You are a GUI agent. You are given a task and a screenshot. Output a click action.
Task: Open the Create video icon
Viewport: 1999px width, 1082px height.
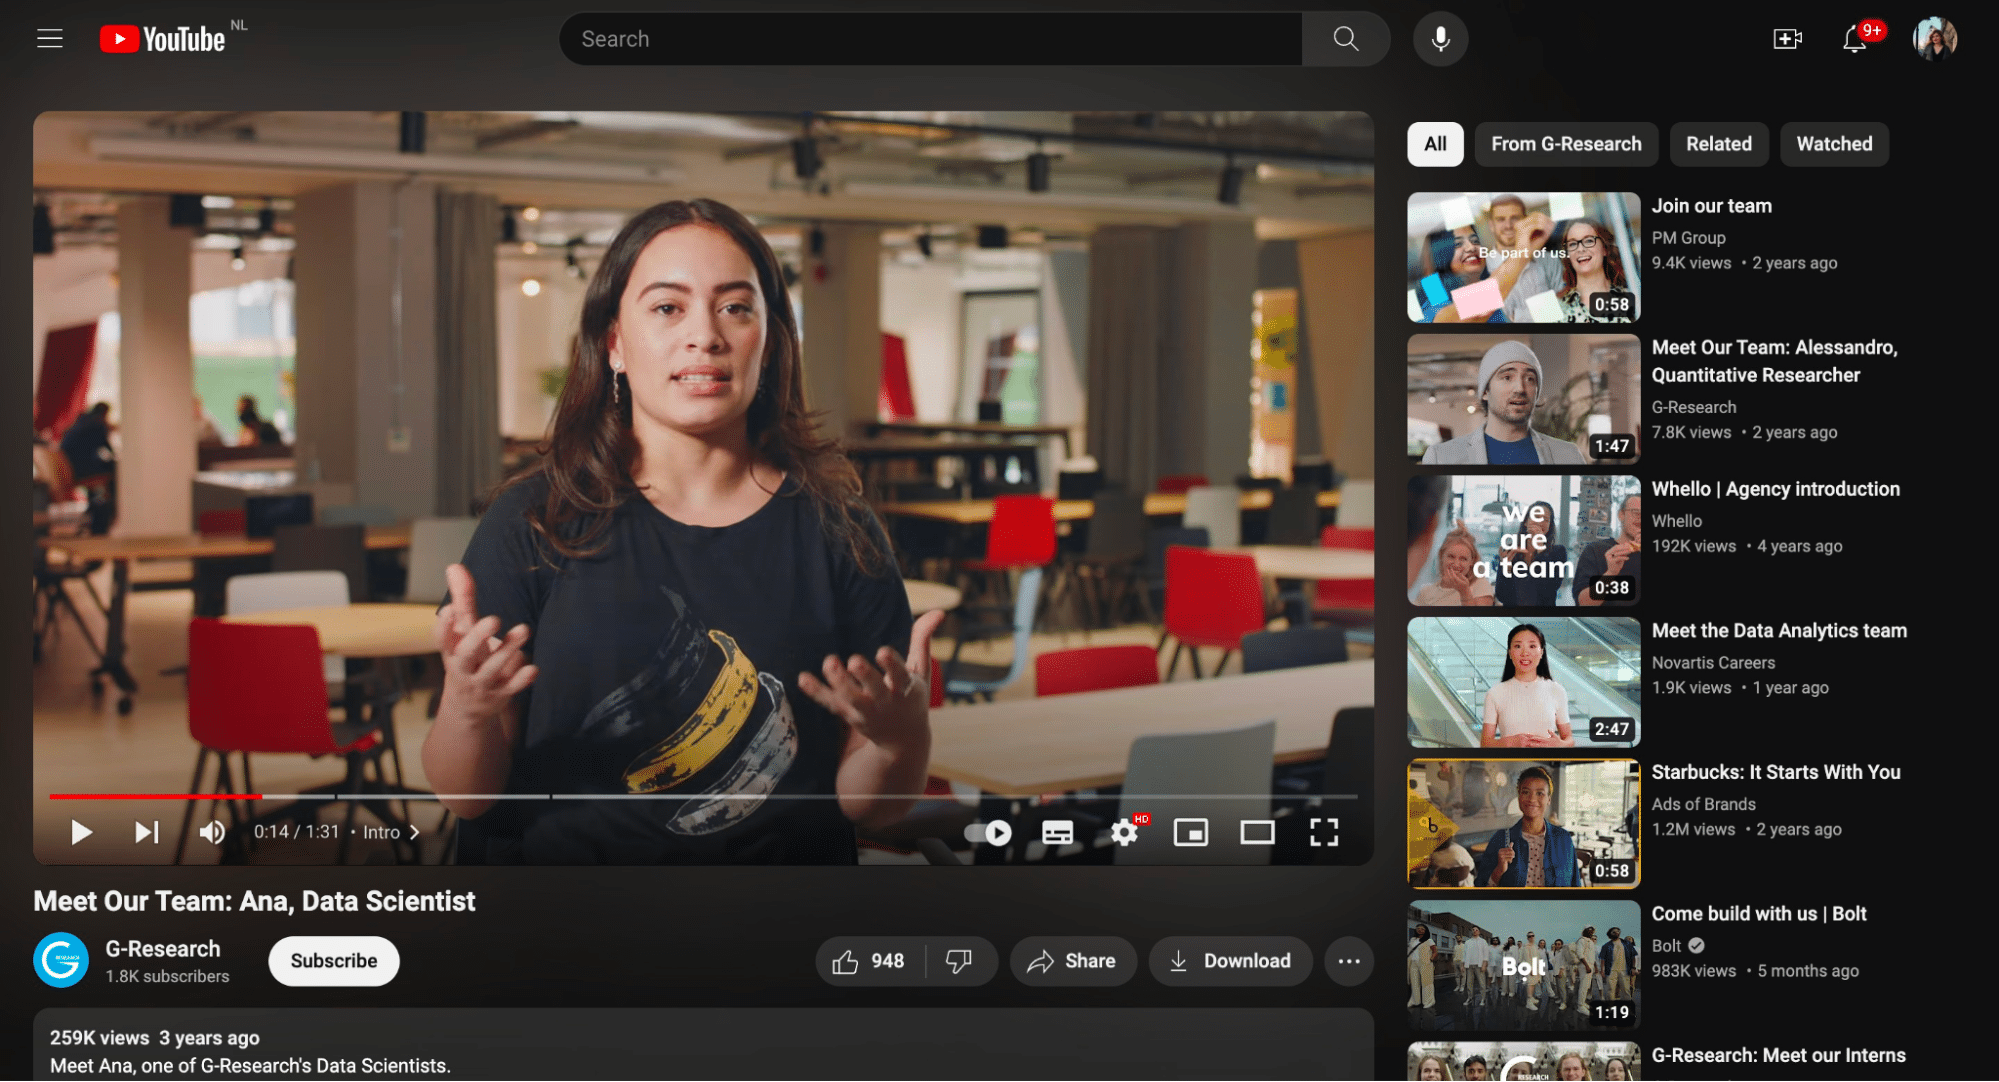[1787, 38]
